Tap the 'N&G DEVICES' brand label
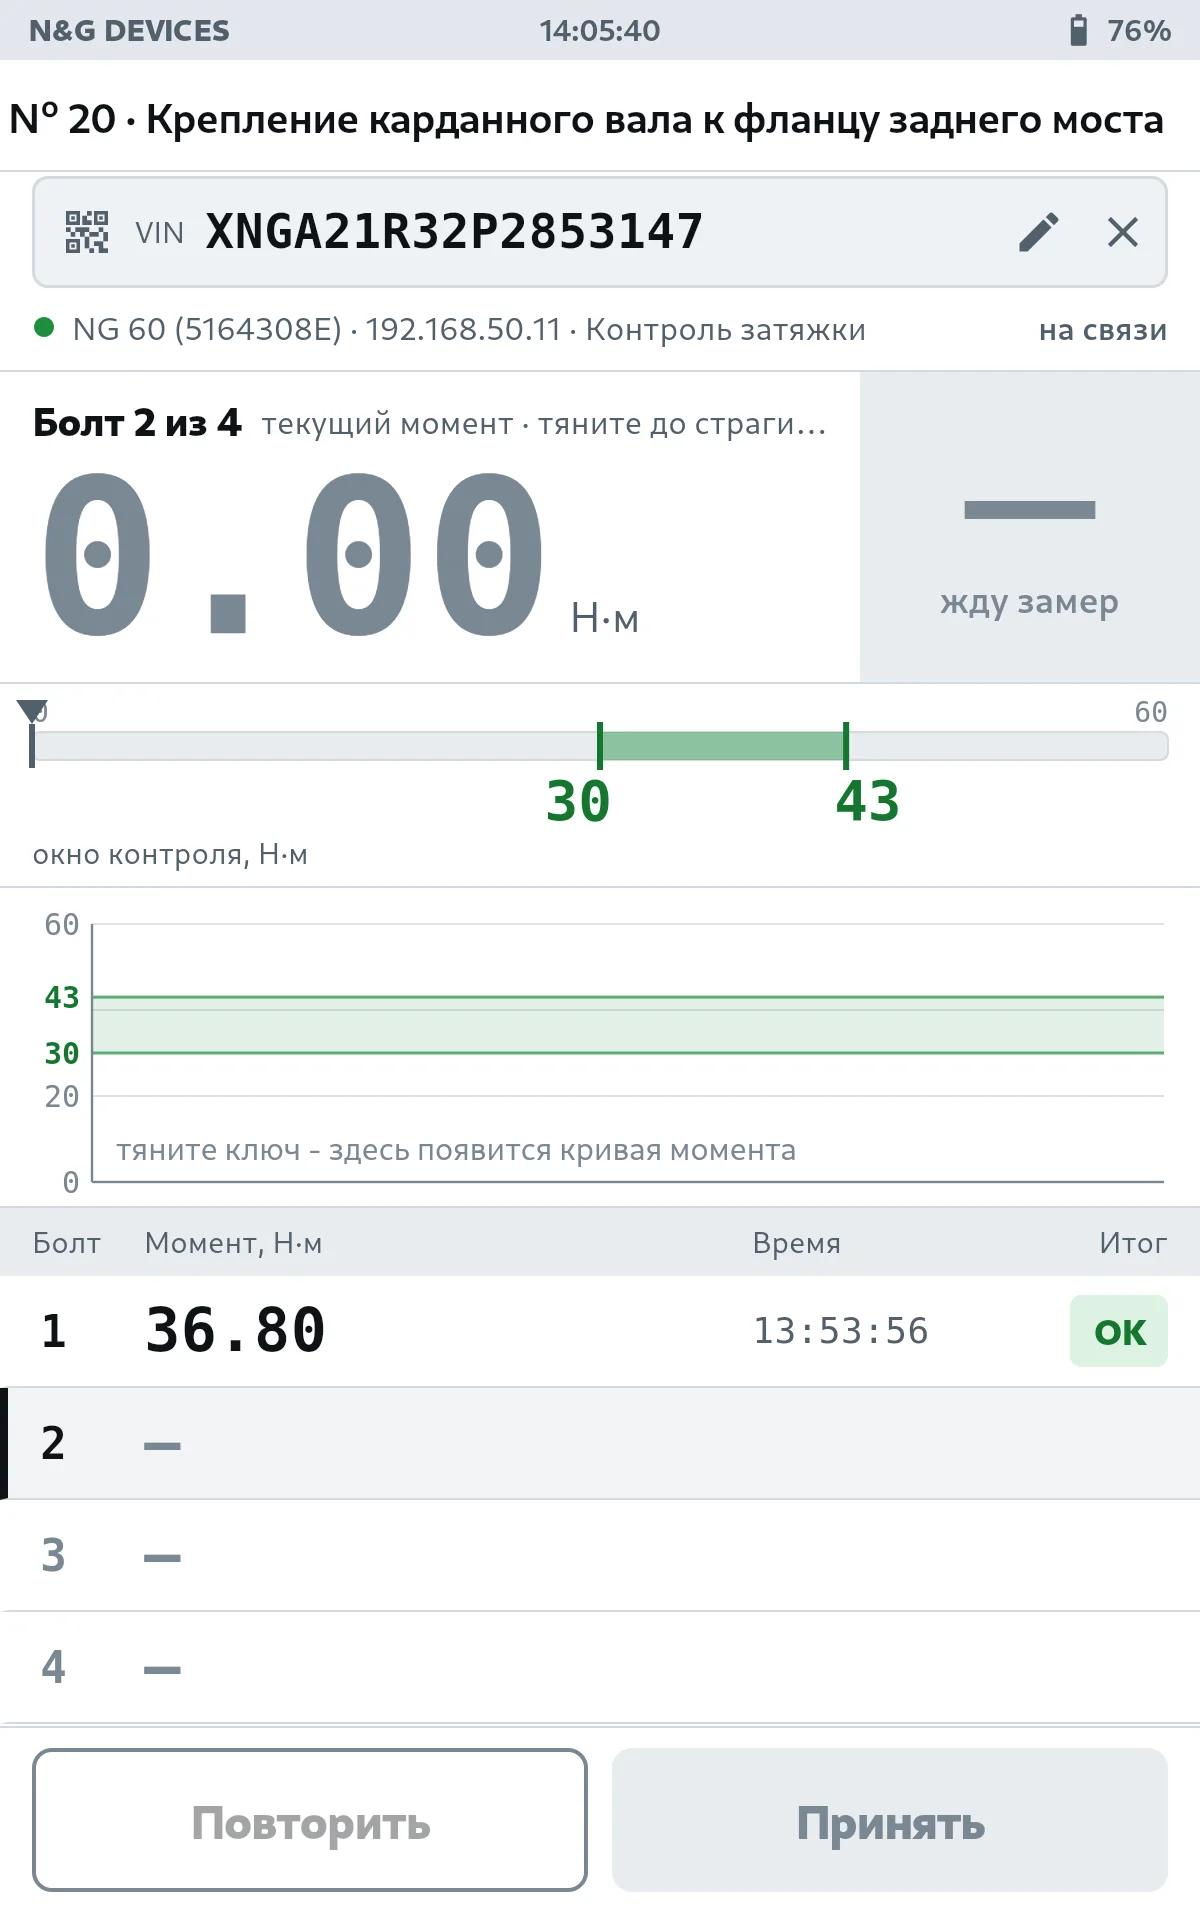Viewport: 1200px width, 1920px height. click(x=129, y=31)
